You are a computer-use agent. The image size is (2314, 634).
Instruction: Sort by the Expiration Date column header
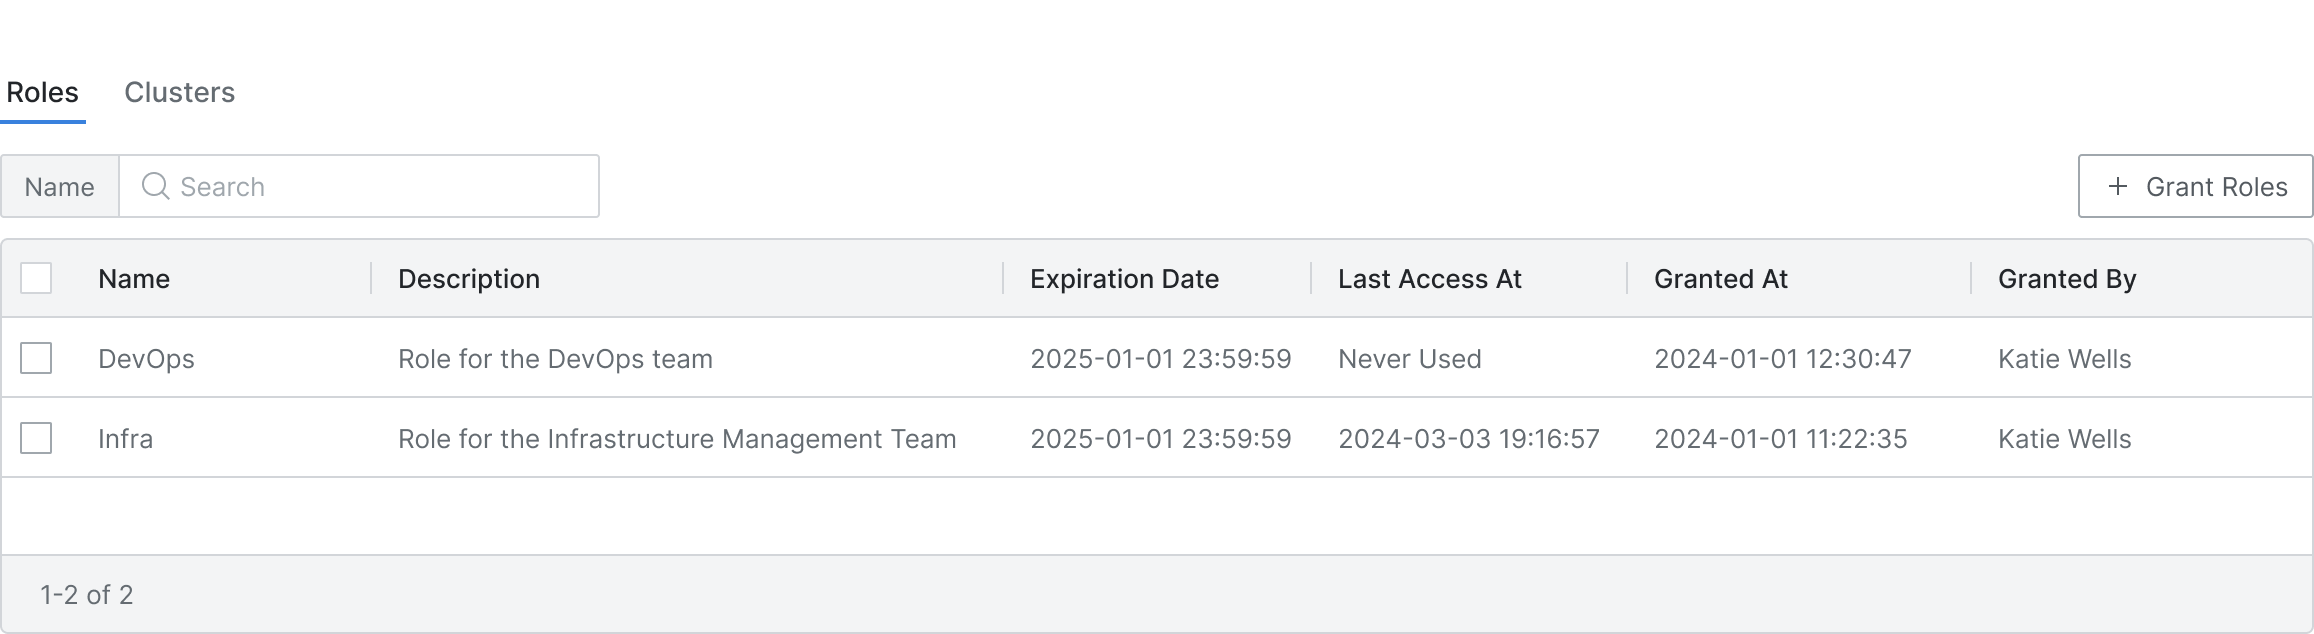[1124, 279]
